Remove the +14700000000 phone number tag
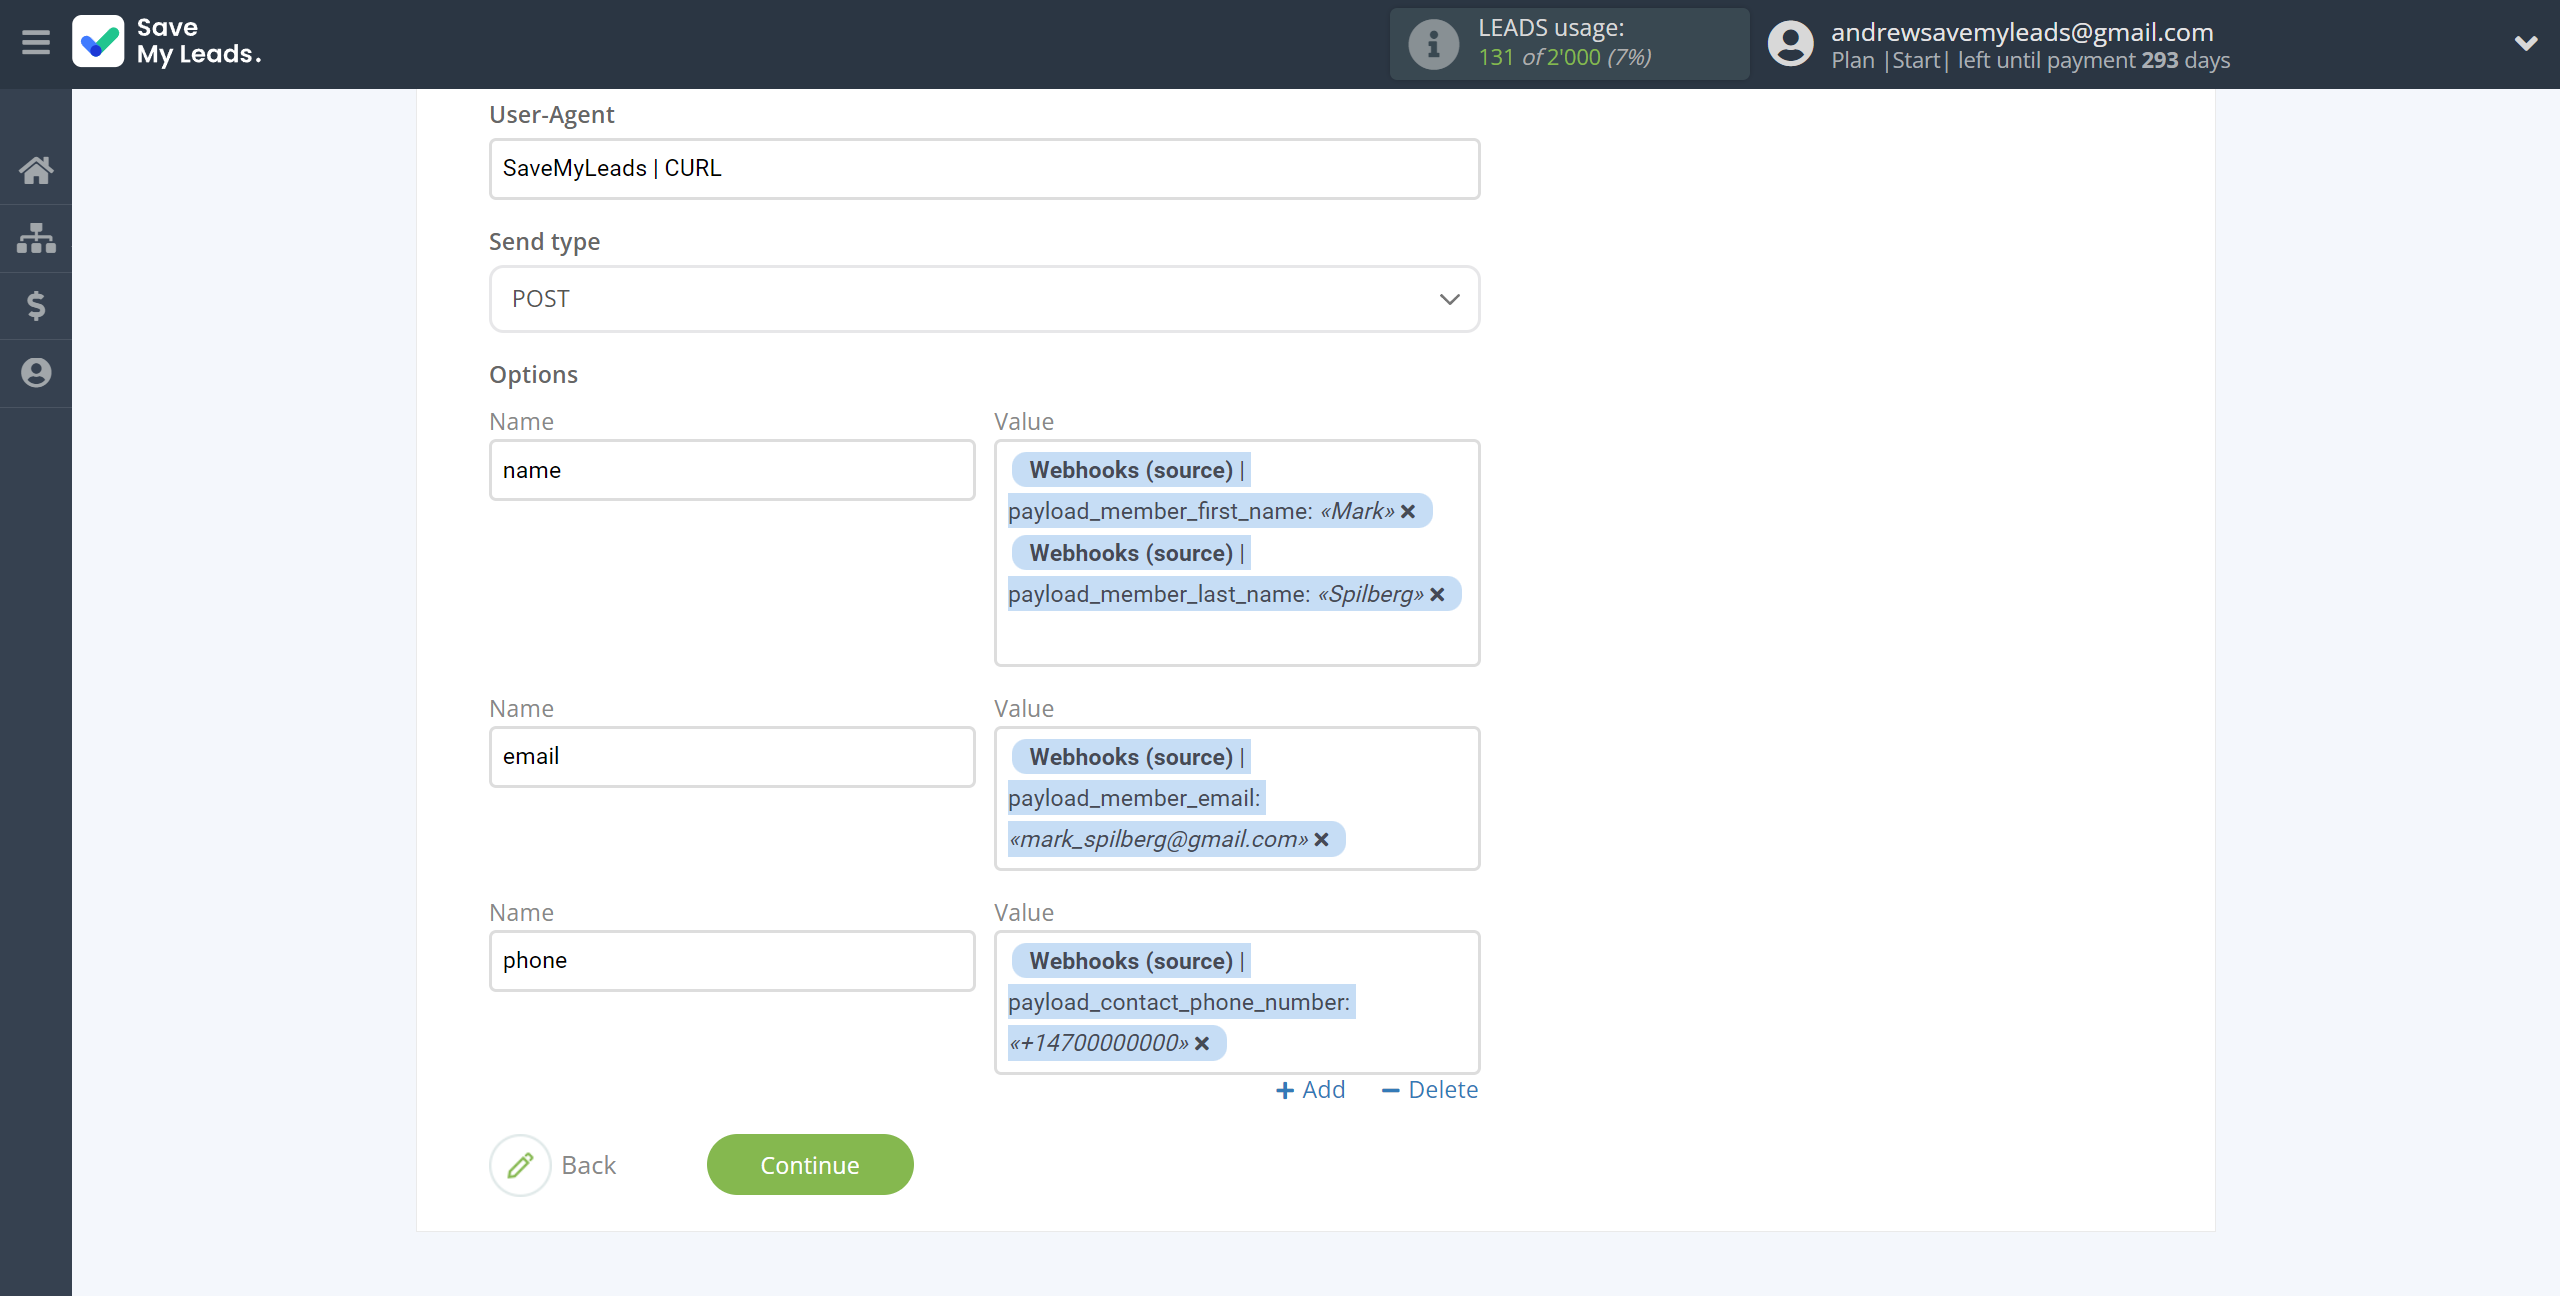This screenshot has height=1296, width=2560. (1202, 1043)
